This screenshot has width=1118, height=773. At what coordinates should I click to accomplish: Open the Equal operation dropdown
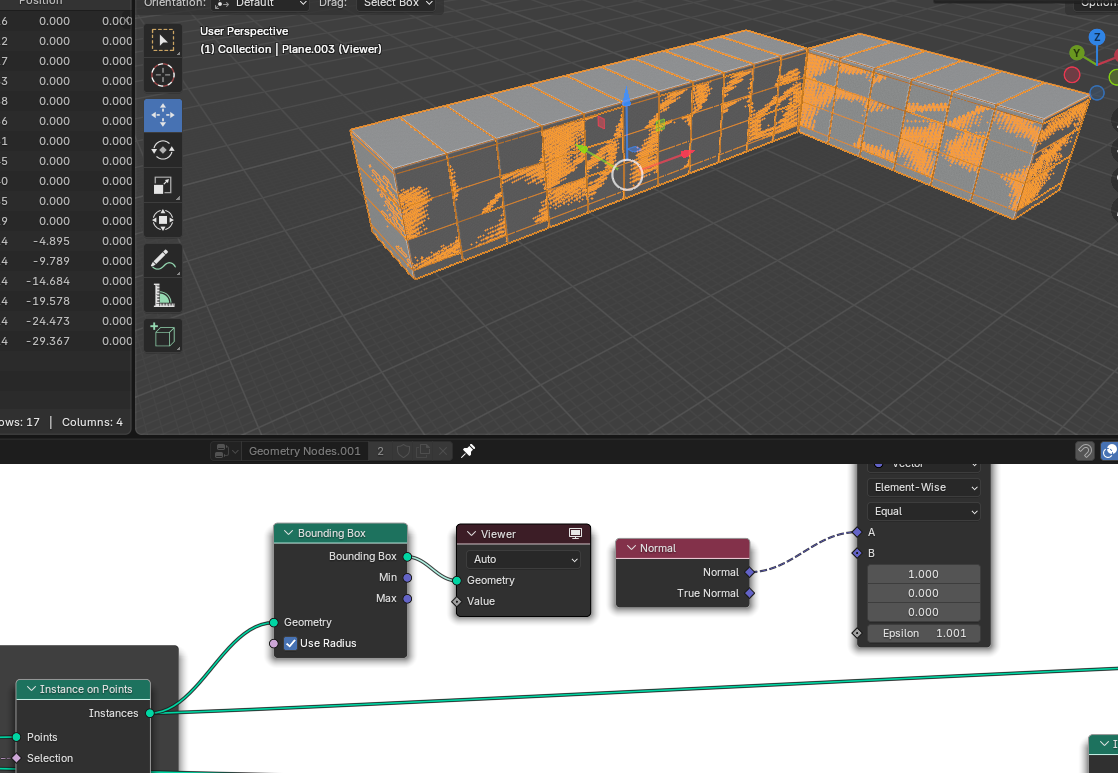923,511
